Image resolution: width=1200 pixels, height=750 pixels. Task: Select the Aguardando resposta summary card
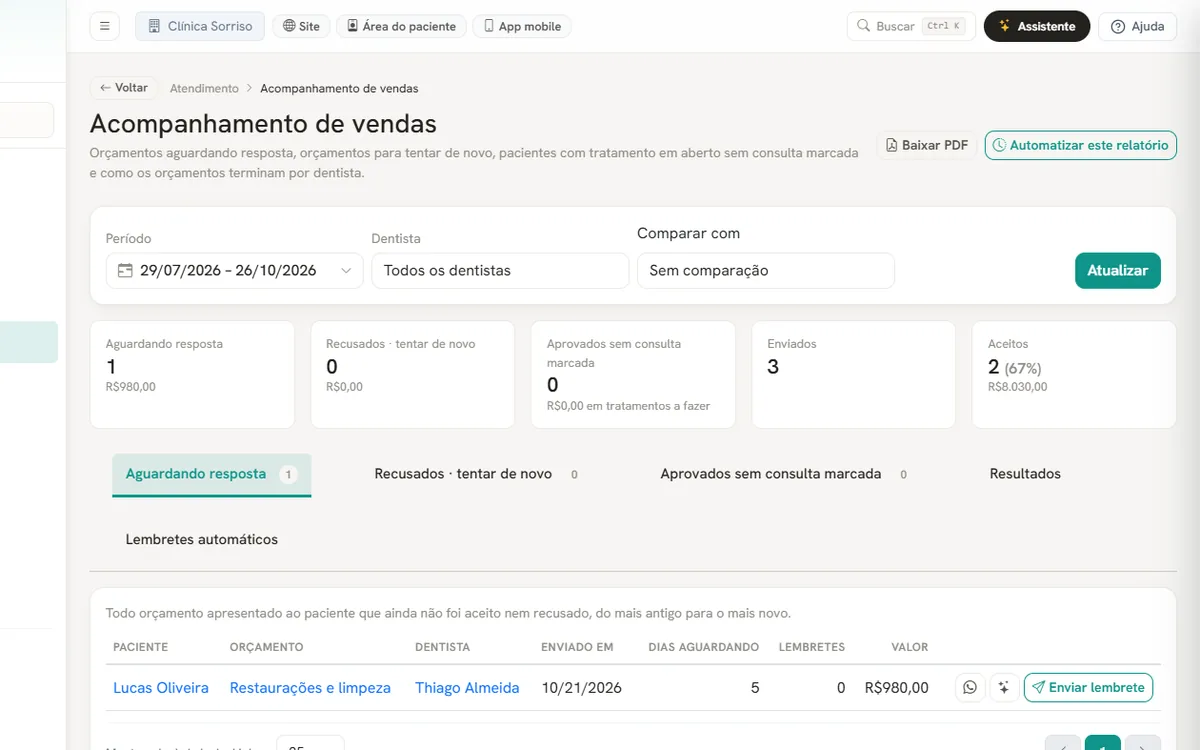[192, 374]
